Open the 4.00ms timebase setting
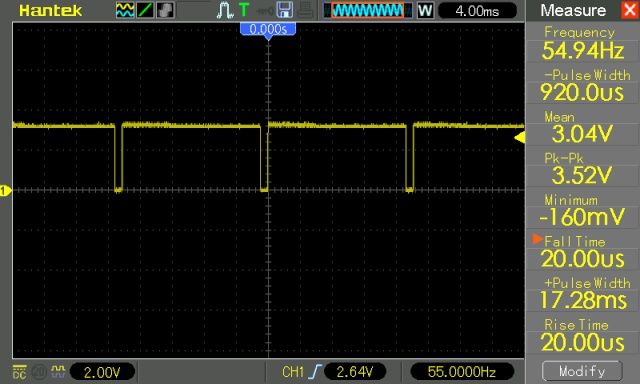The height and width of the screenshot is (384, 640). [477, 11]
